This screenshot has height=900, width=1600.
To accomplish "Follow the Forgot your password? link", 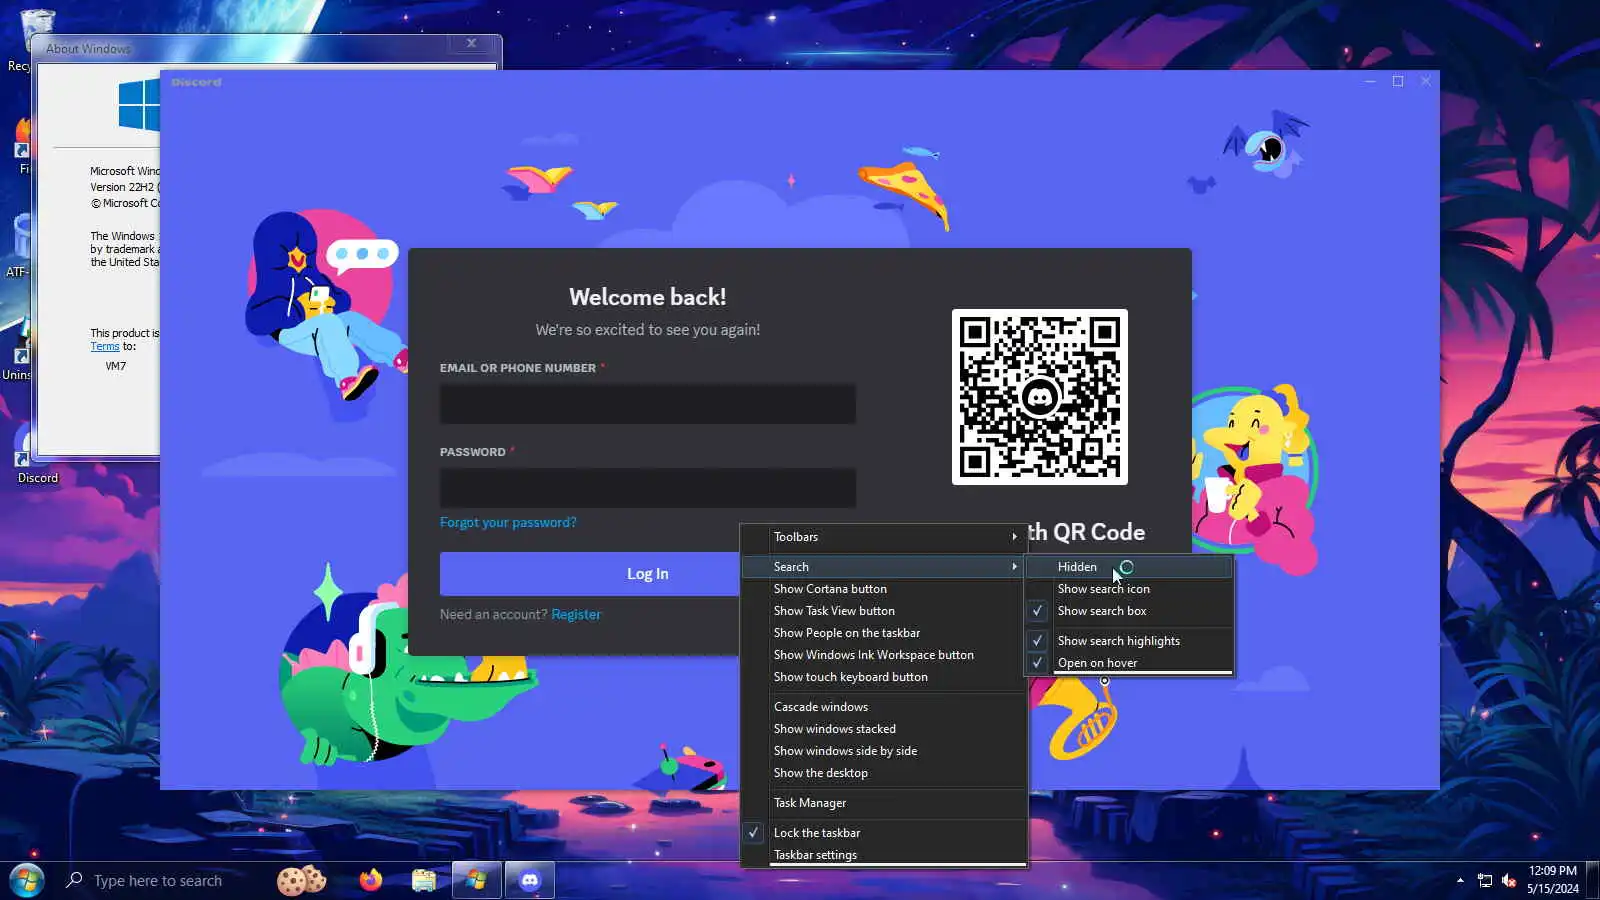I will pos(508,522).
